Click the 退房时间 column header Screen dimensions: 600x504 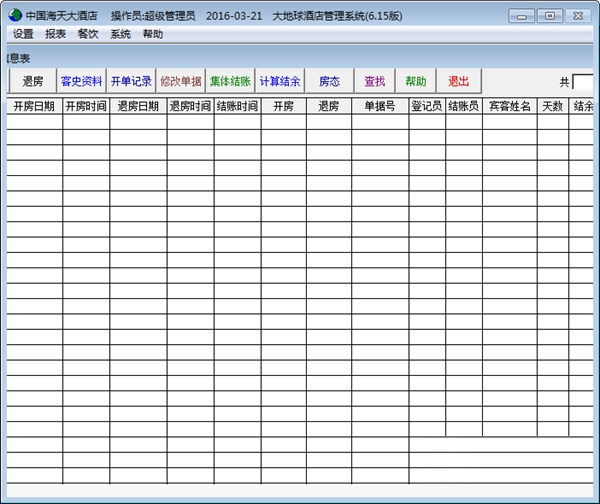[x=190, y=106]
